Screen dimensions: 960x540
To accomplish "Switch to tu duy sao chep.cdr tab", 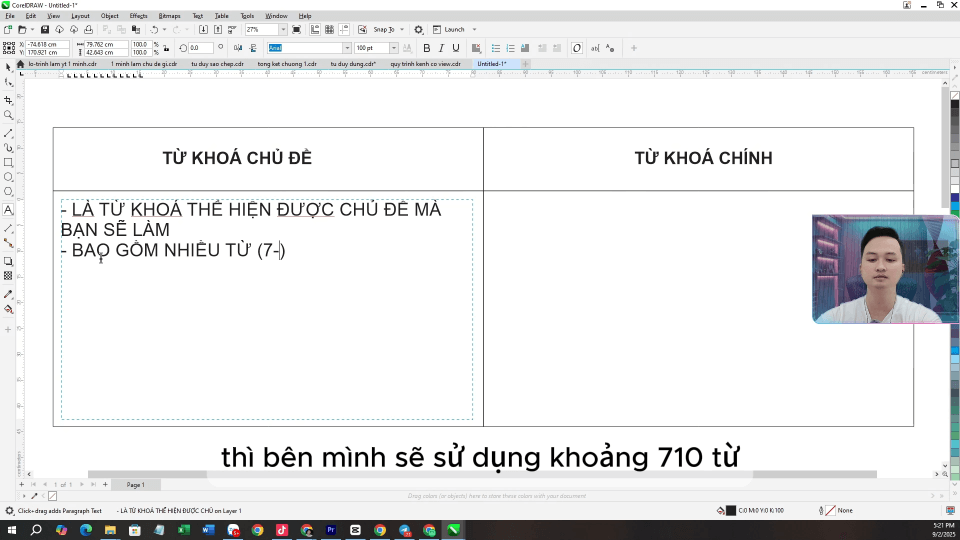I will click(x=217, y=64).
